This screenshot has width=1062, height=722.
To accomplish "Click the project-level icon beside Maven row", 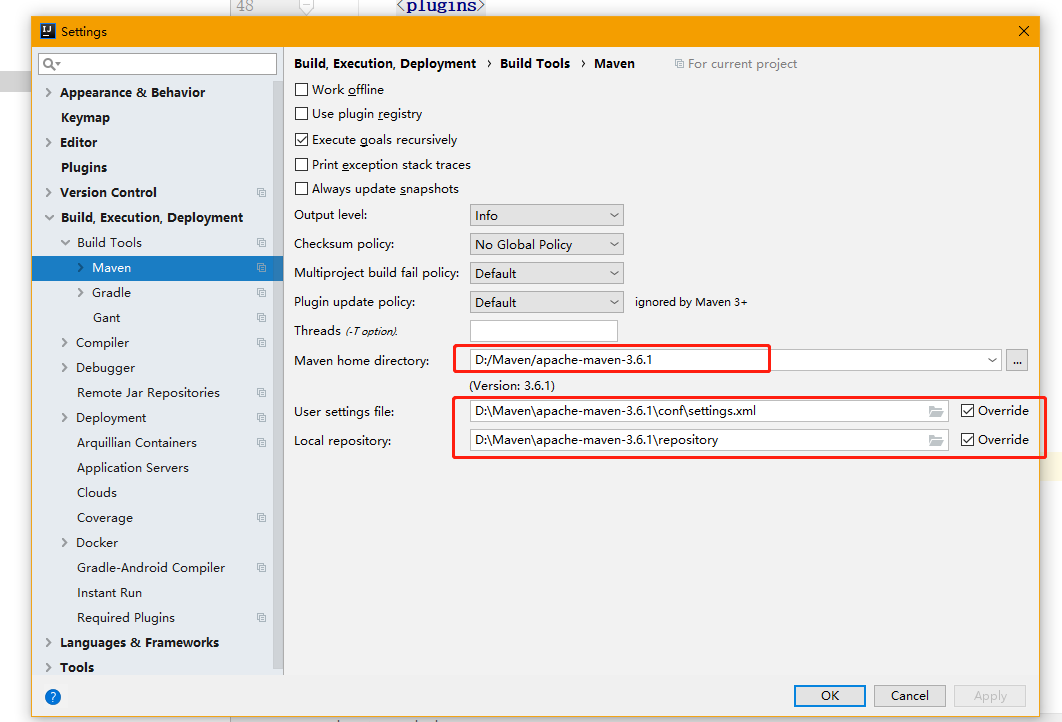I will pyautogui.click(x=261, y=268).
